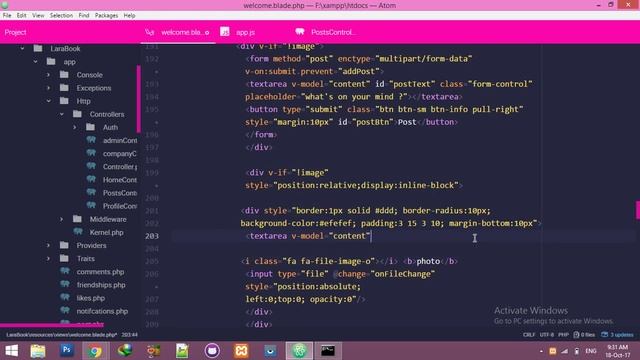Viewport: 640px width, 360px height.
Task: Click cursor position 203:44 in status bar
Action: 129,335
